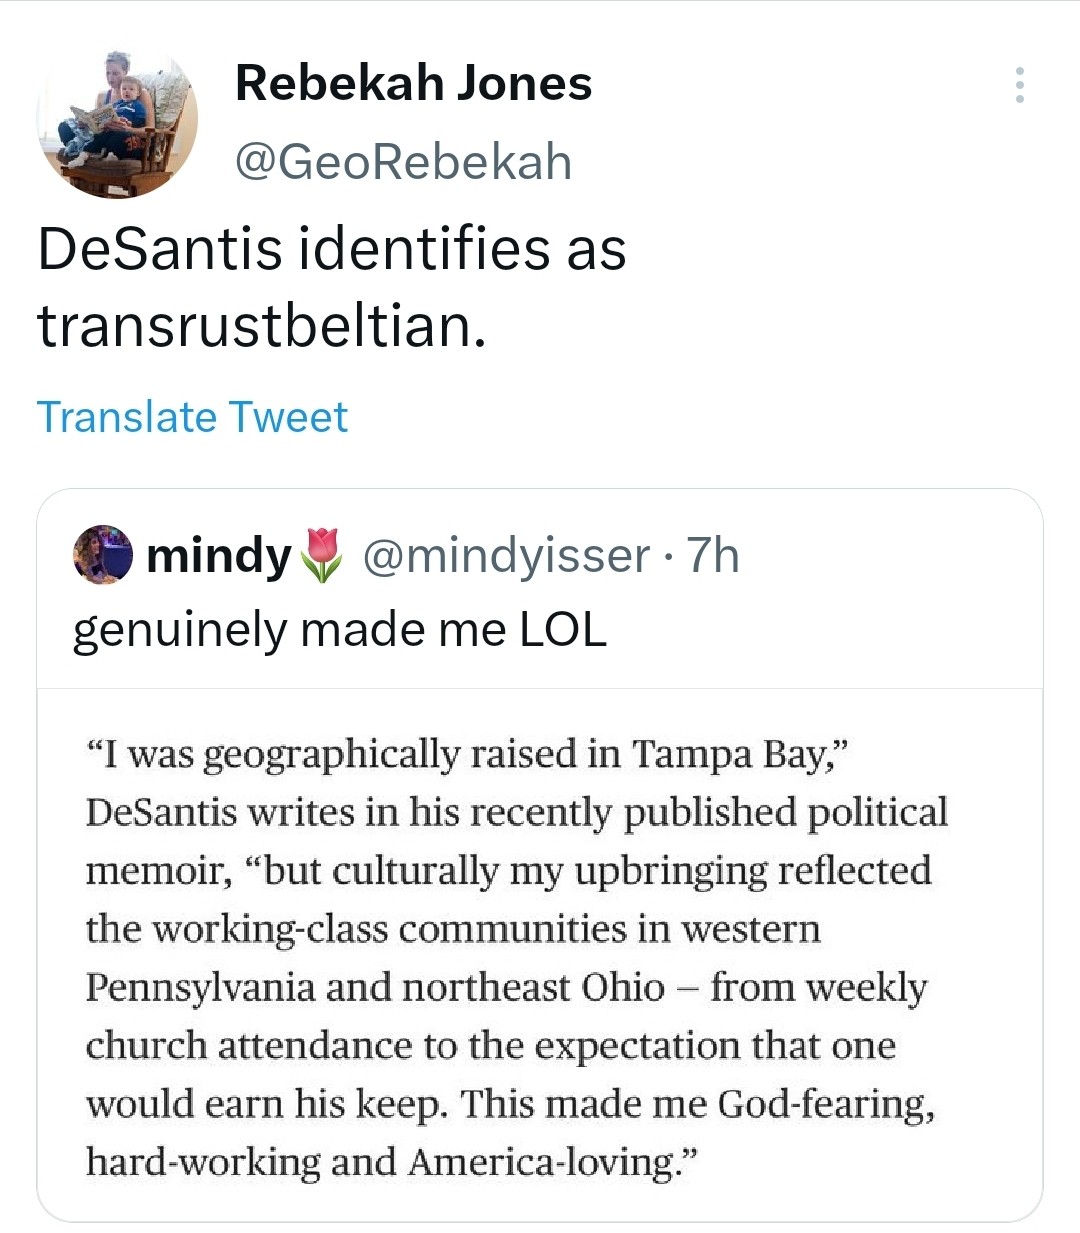Open the quoted tweet "genuinely made me LOL"
This screenshot has height=1233, width=1080.
click(340, 630)
